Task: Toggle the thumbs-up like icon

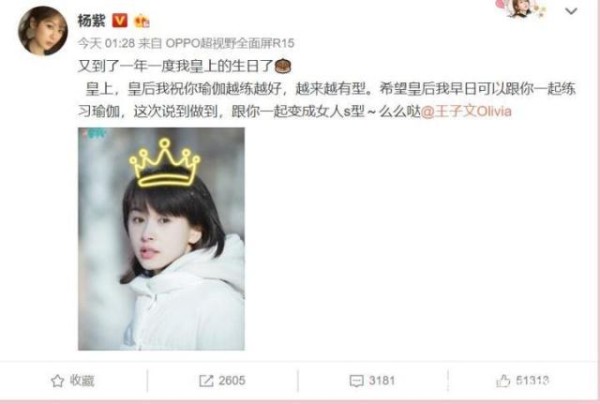Action: coord(503,381)
